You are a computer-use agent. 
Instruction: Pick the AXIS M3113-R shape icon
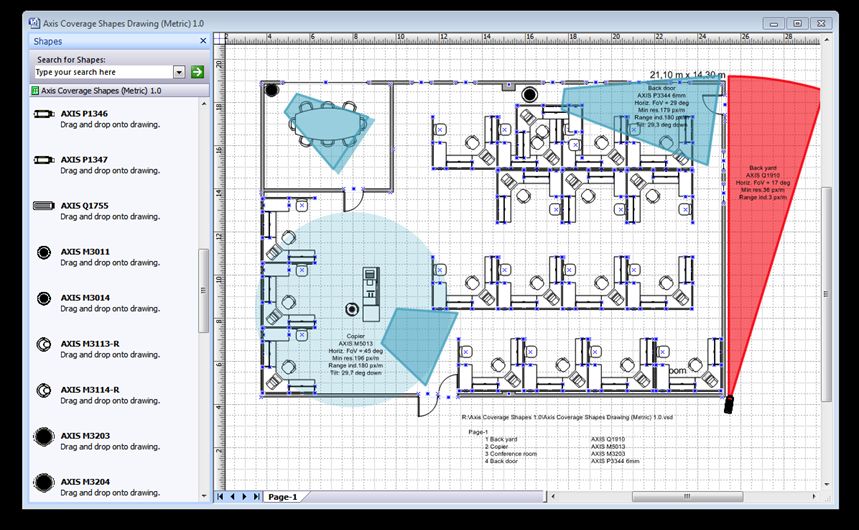43,344
